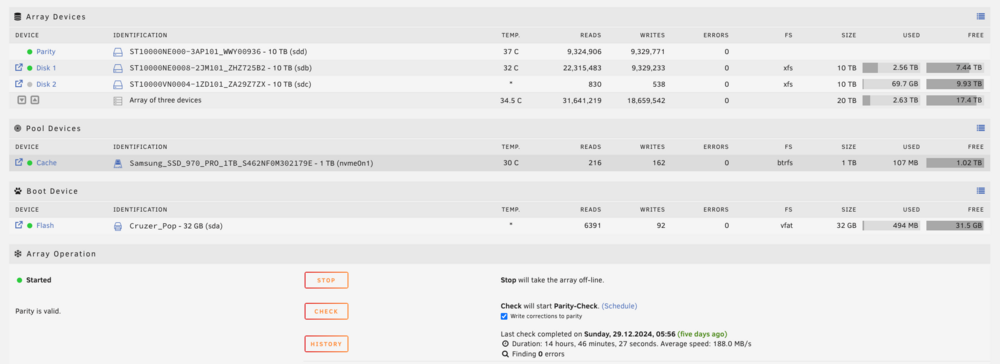Open the Cache device settings link

point(46,163)
